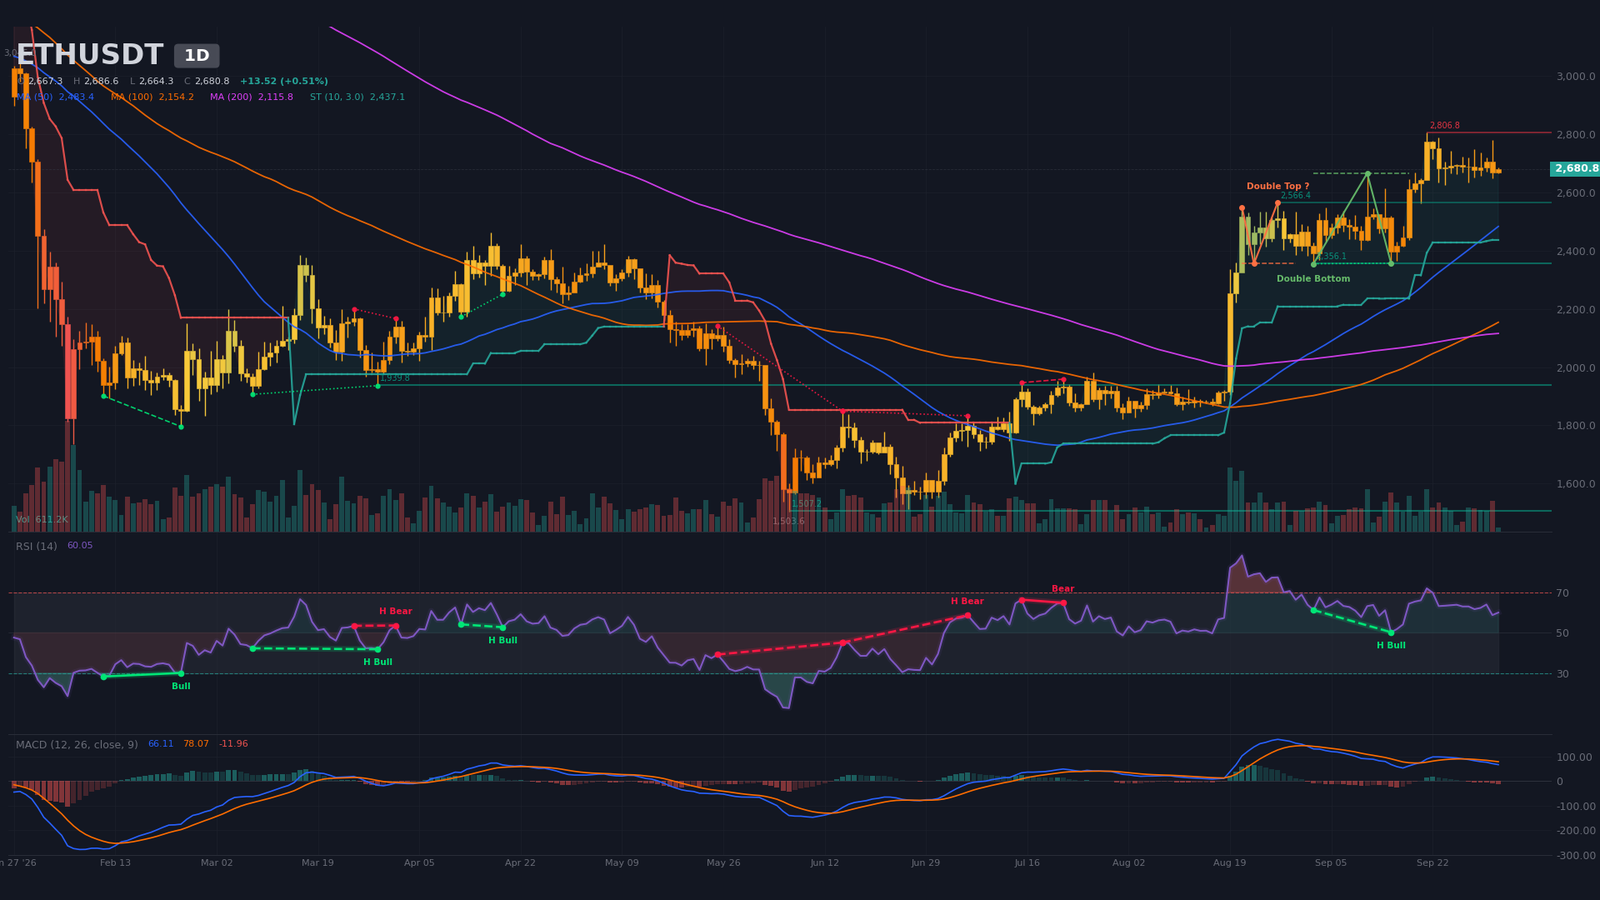Screen dimensions: 1600x900
Task: Click the Apr 22 date label
Action: pos(520,862)
